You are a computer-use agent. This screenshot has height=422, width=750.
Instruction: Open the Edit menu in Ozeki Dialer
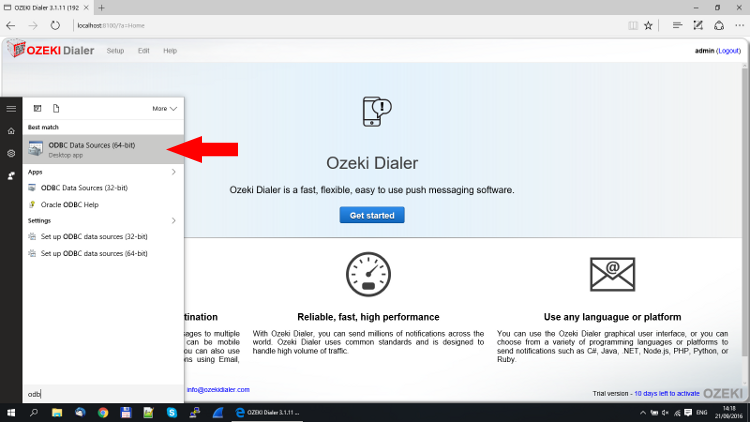[x=144, y=50]
